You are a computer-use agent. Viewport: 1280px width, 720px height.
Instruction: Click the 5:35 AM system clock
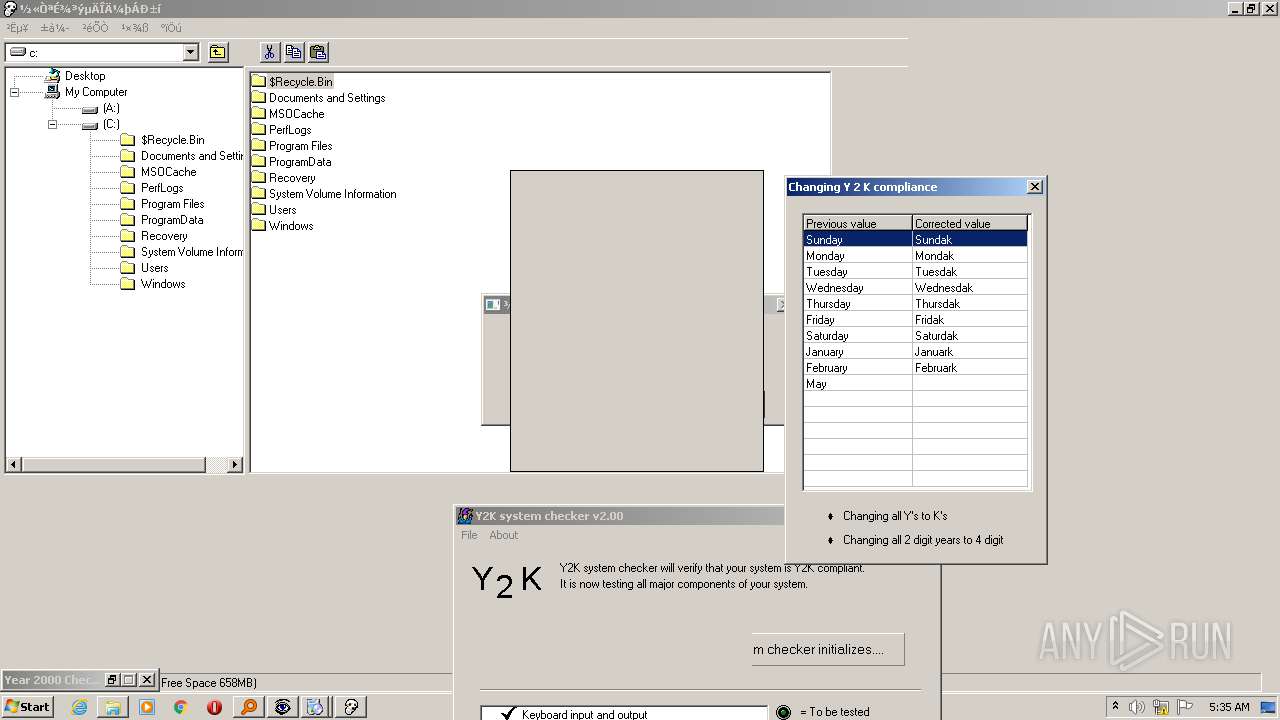point(1229,707)
